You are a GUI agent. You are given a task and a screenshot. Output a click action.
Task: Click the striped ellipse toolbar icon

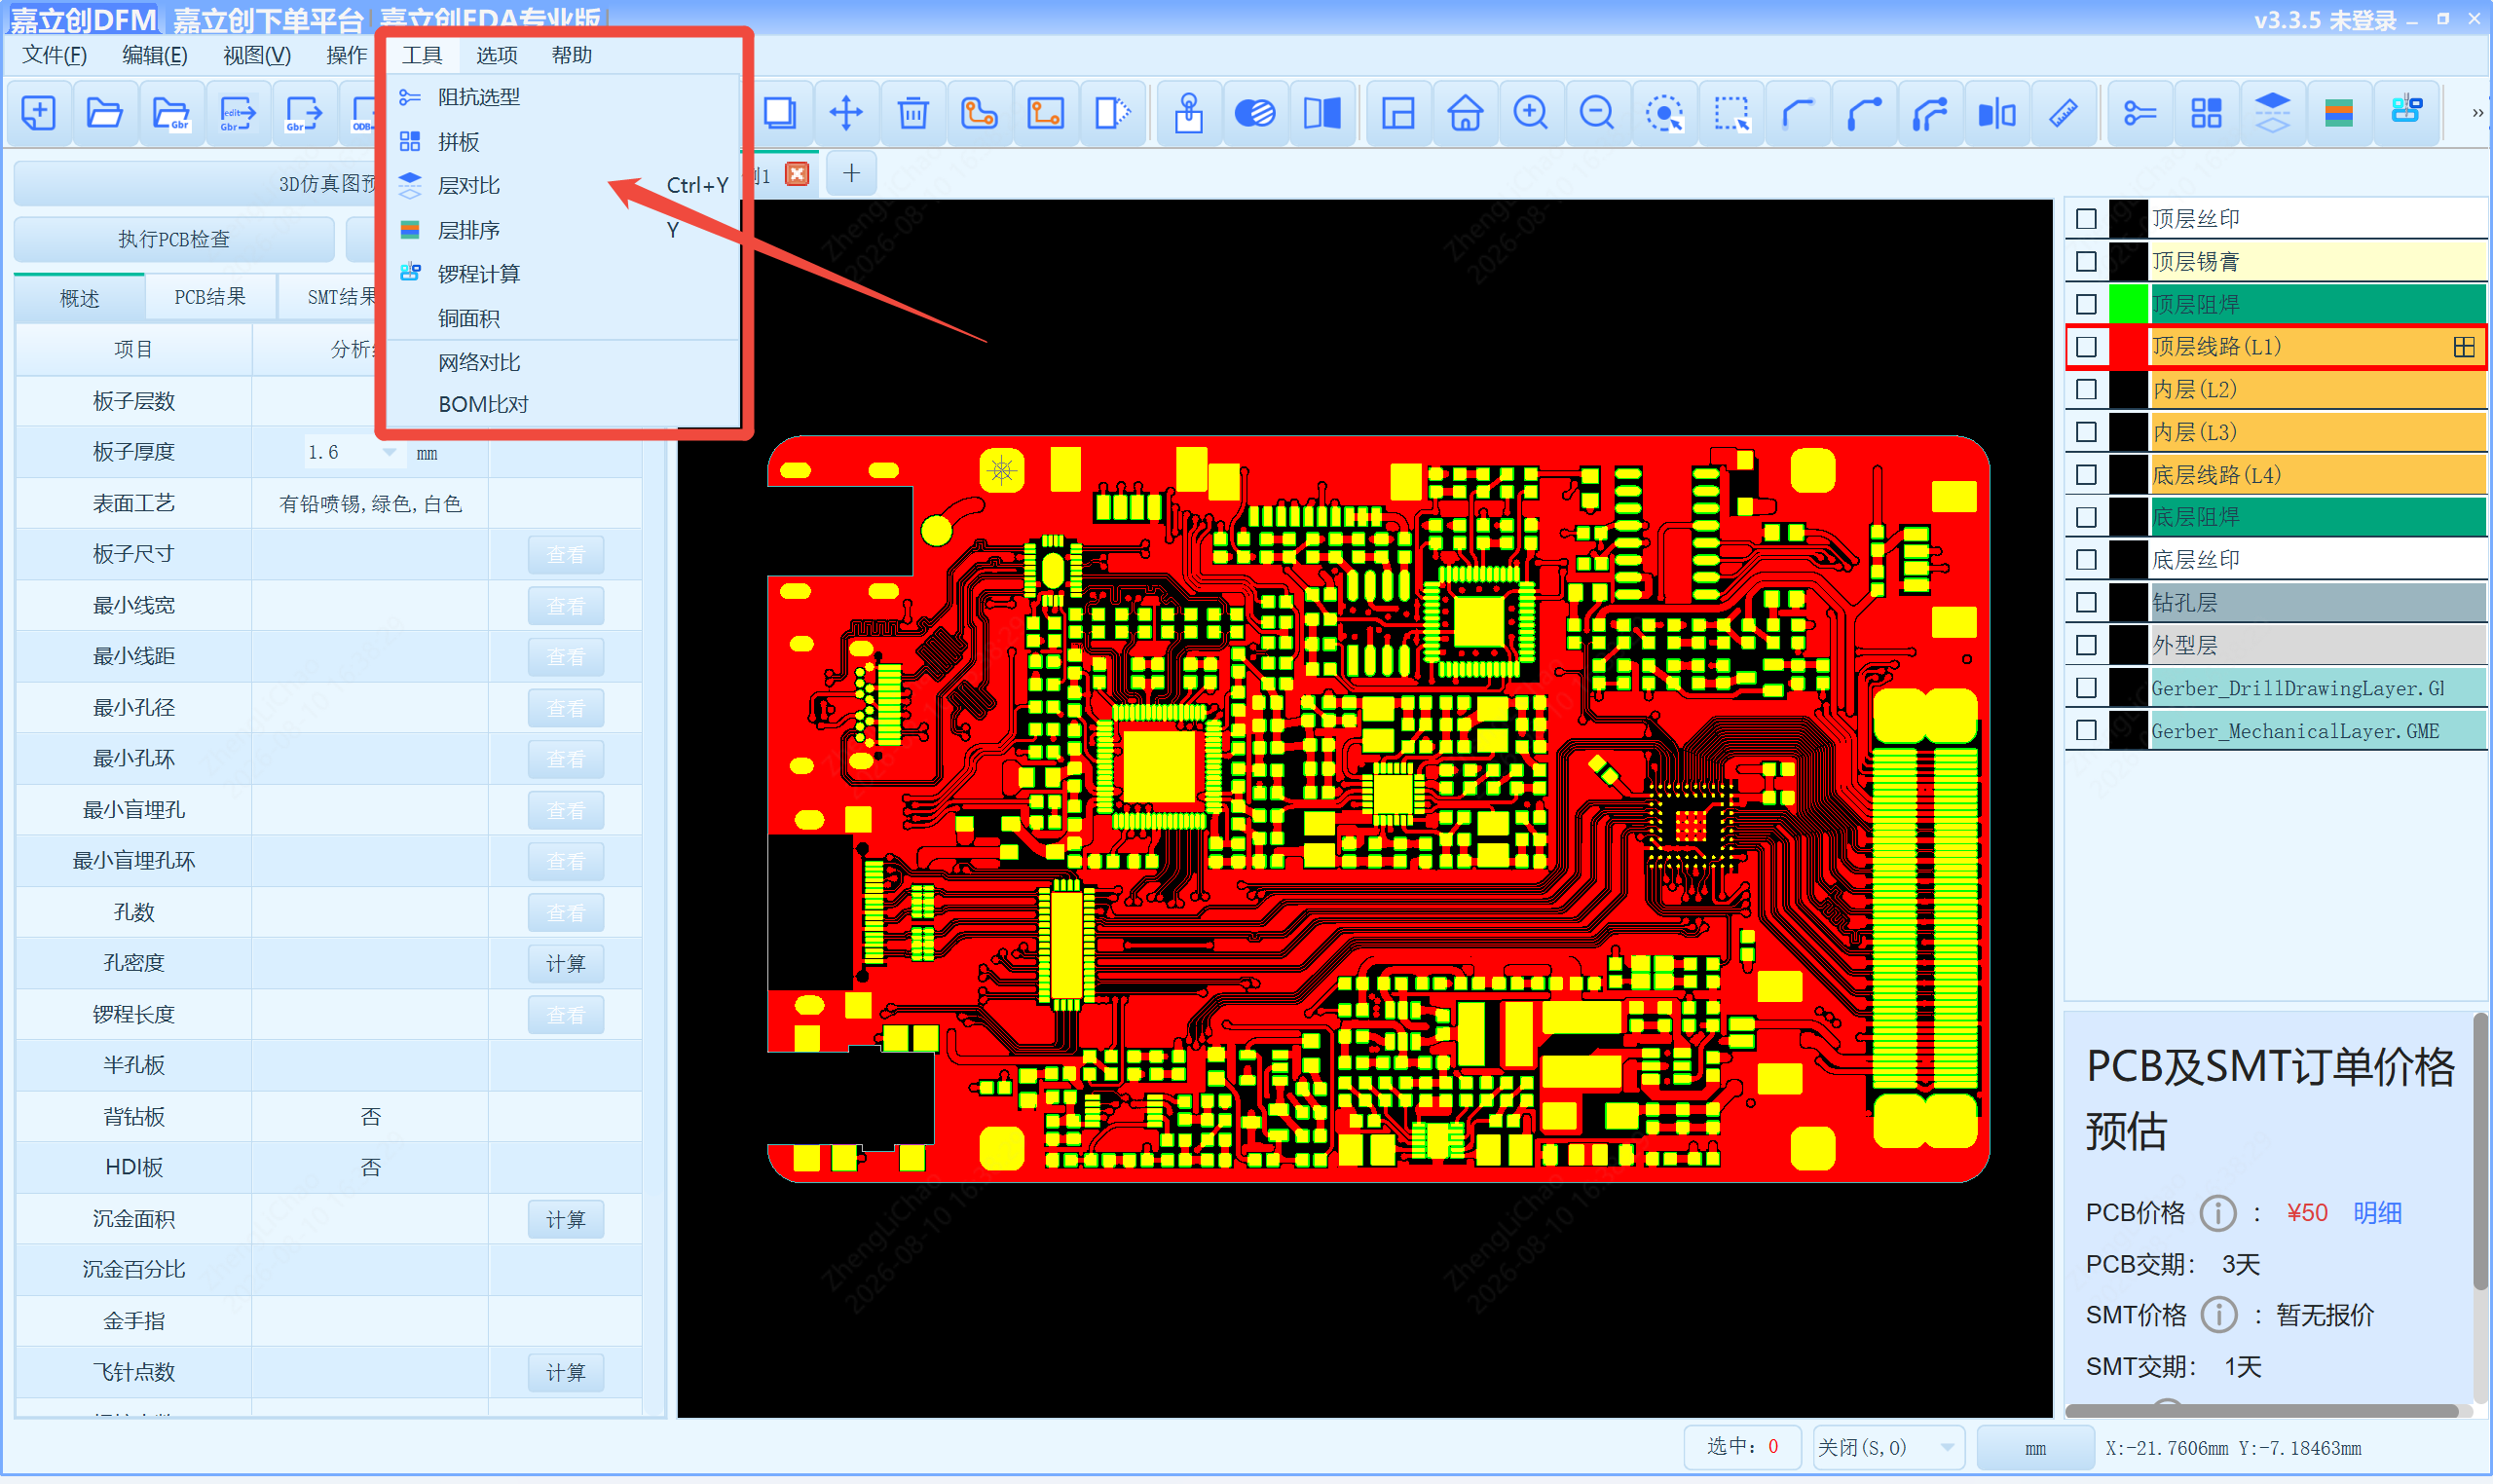(1255, 113)
